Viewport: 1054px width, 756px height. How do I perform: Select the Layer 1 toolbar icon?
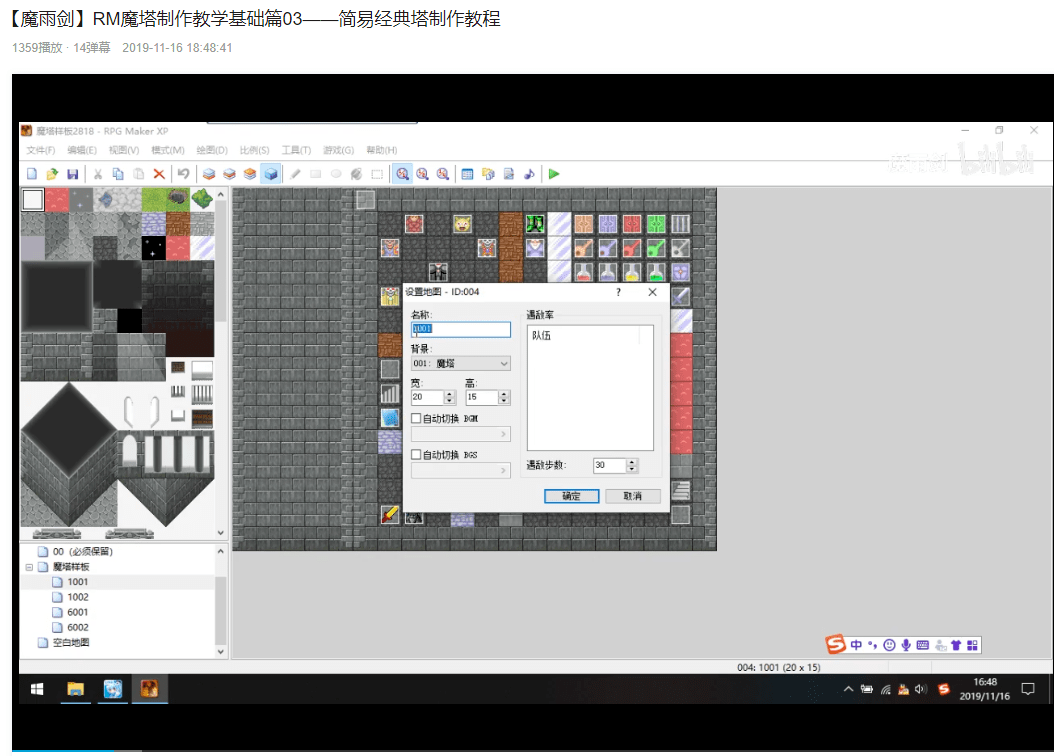click(x=209, y=174)
